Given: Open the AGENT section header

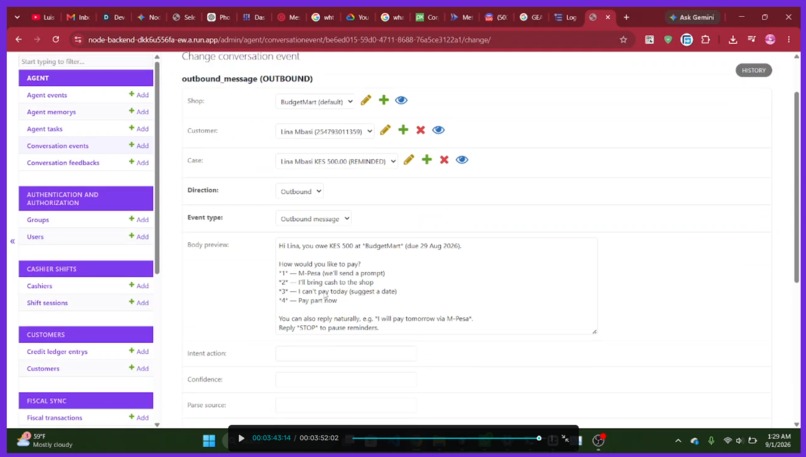Looking at the screenshot, I should [86, 78].
